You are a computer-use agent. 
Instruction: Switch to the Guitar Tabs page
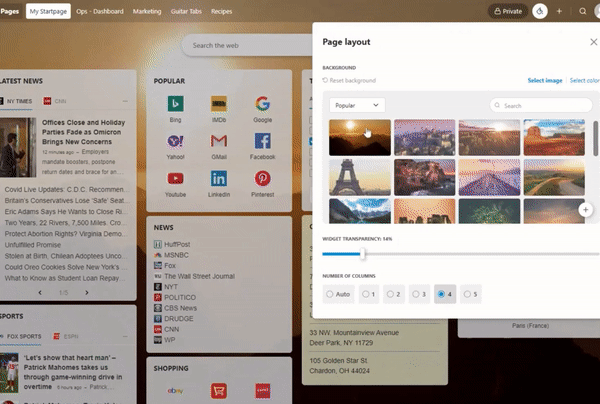186,11
